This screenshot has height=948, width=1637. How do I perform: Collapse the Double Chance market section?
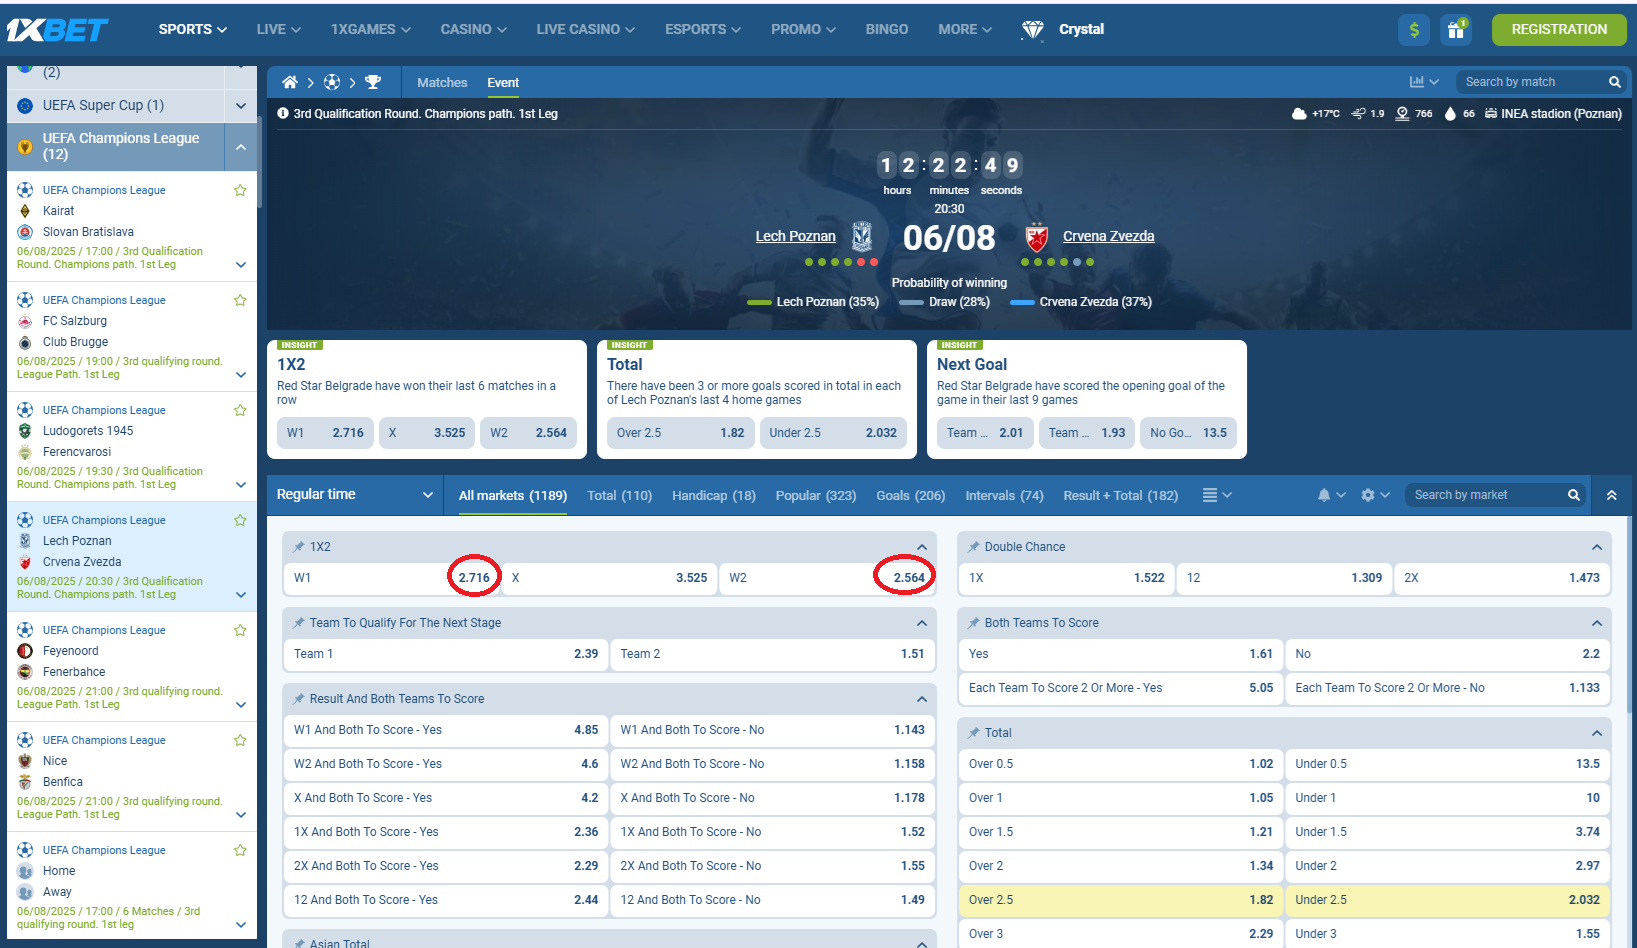[x=1597, y=547]
